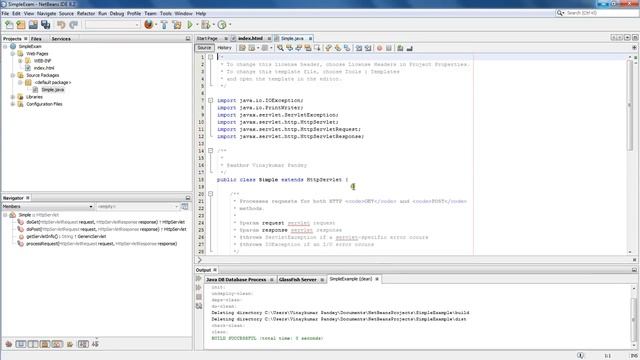This screenshot has height=360, width=640.
Task: Click the first Navigator bottom filter icon
Action: (9, 344)
